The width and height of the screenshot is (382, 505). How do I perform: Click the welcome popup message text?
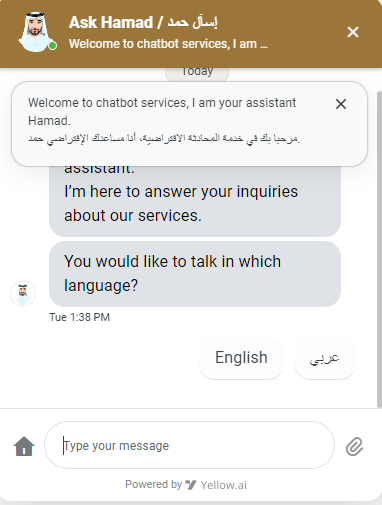(x=164, y=120)
